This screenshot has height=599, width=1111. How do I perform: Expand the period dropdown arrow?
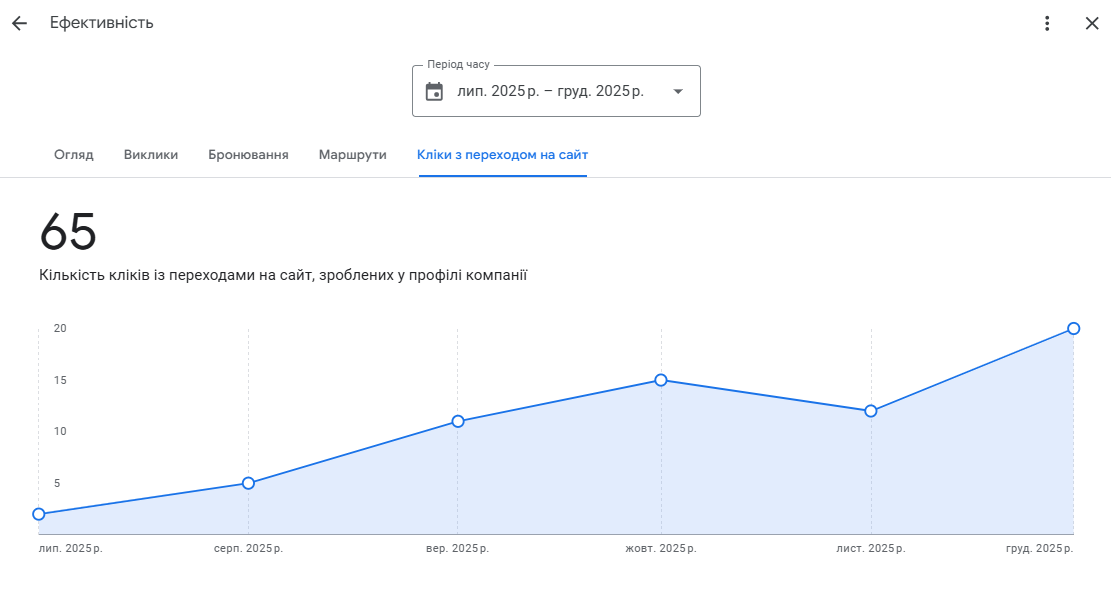(x=678, y=92)
